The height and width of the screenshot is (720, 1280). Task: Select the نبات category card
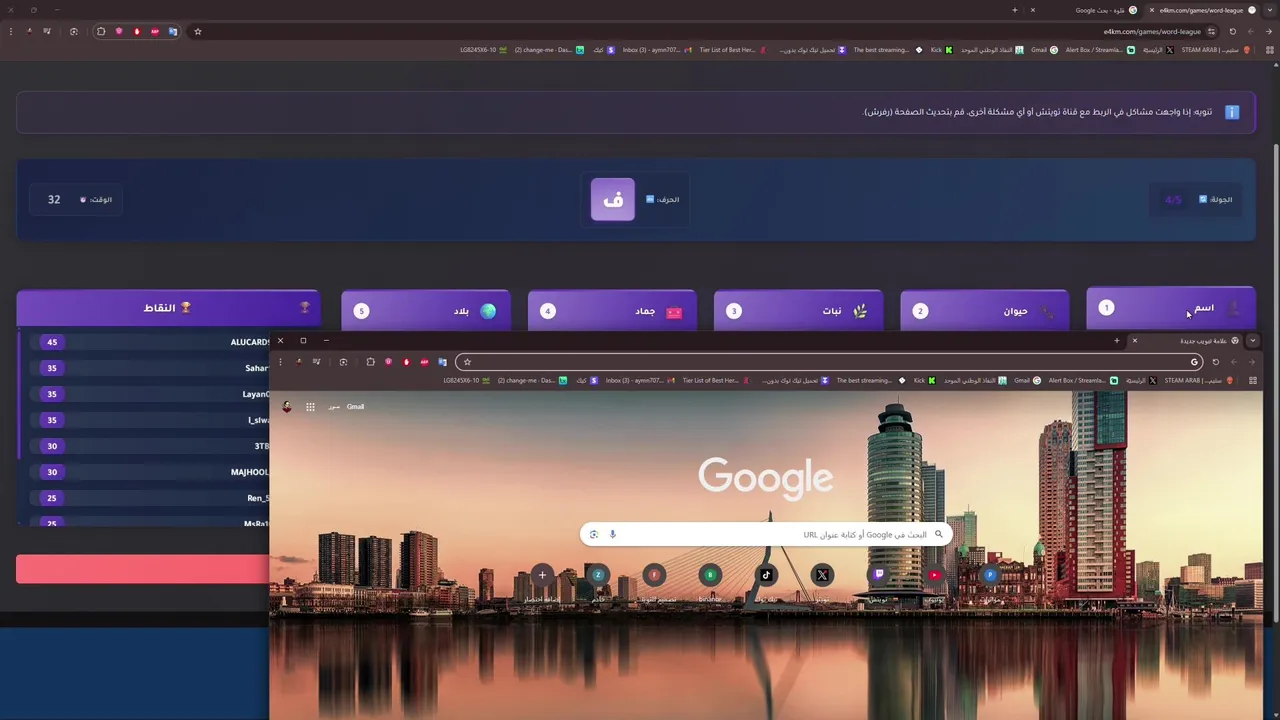798,310
